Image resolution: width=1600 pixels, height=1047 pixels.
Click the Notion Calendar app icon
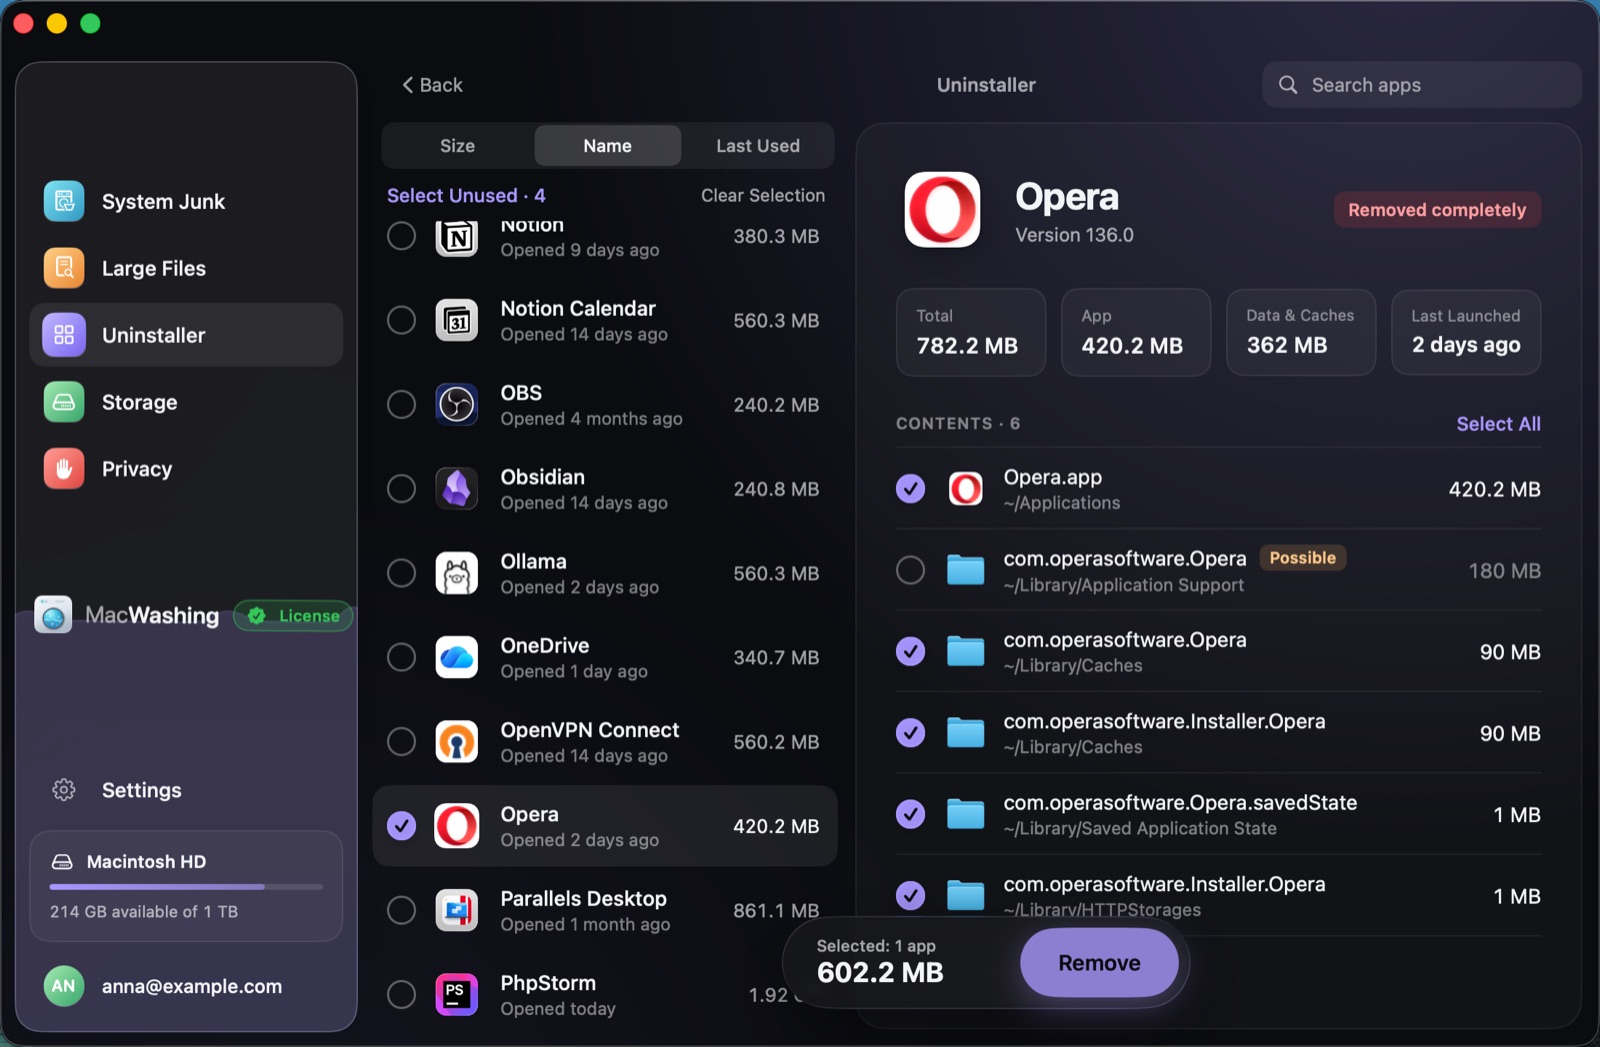(457, 320)
